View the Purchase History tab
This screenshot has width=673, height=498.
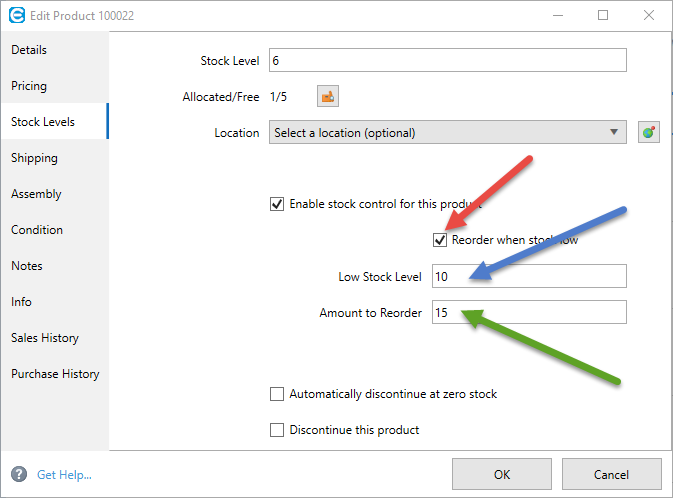[55, 374]
